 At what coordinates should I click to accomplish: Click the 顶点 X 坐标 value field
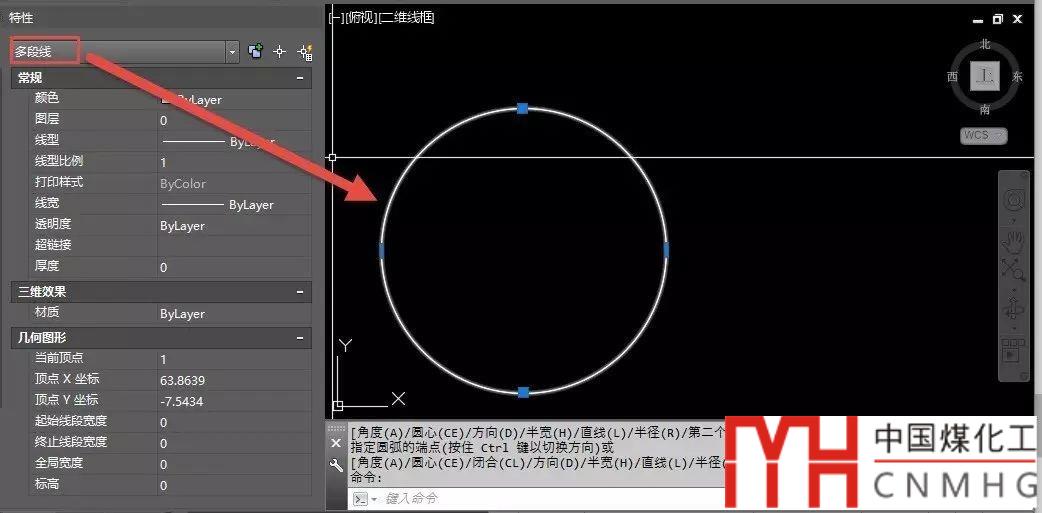tap(233, 380)
